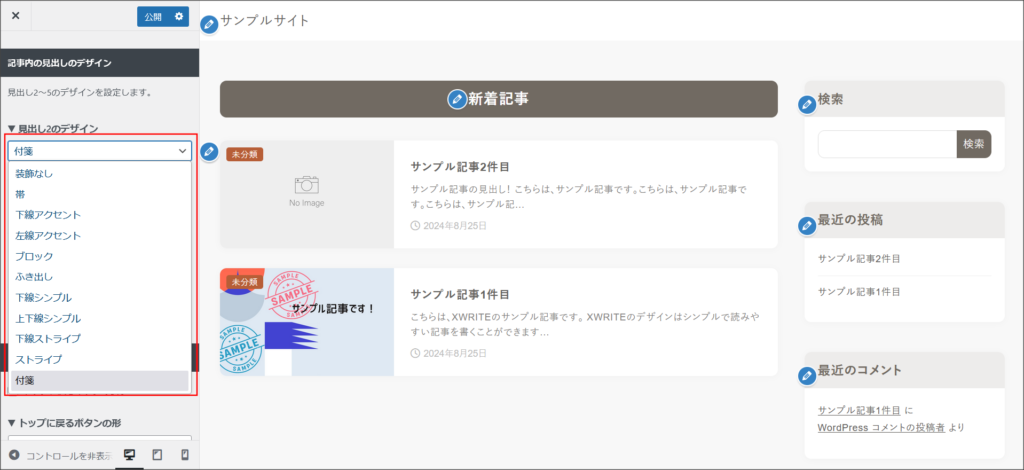Pick ブロック heading style
This screenshot has height=470, width=1024.
click(x=99, y=257)
